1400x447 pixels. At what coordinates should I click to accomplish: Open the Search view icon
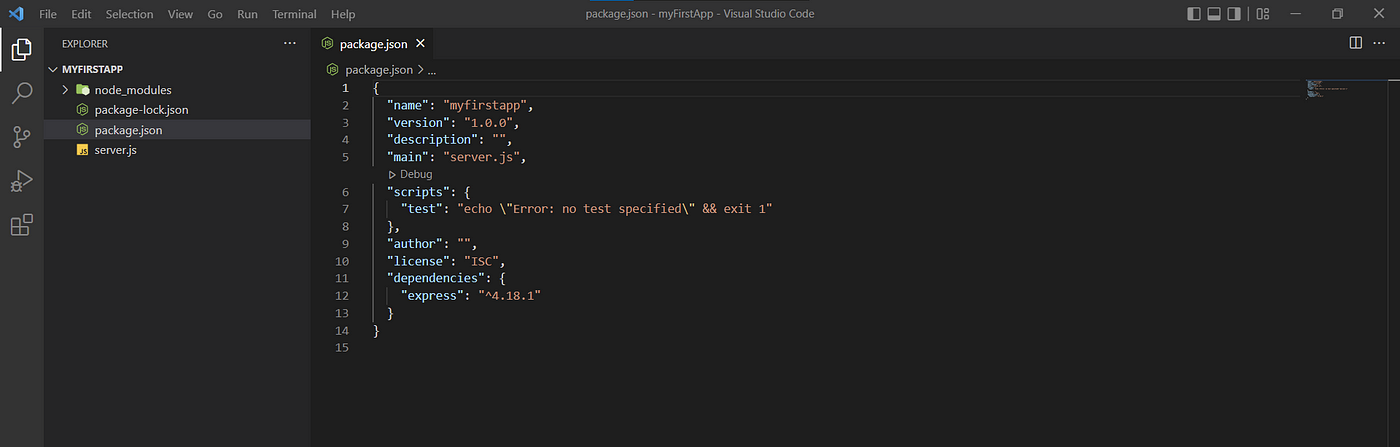pos(21,94)
